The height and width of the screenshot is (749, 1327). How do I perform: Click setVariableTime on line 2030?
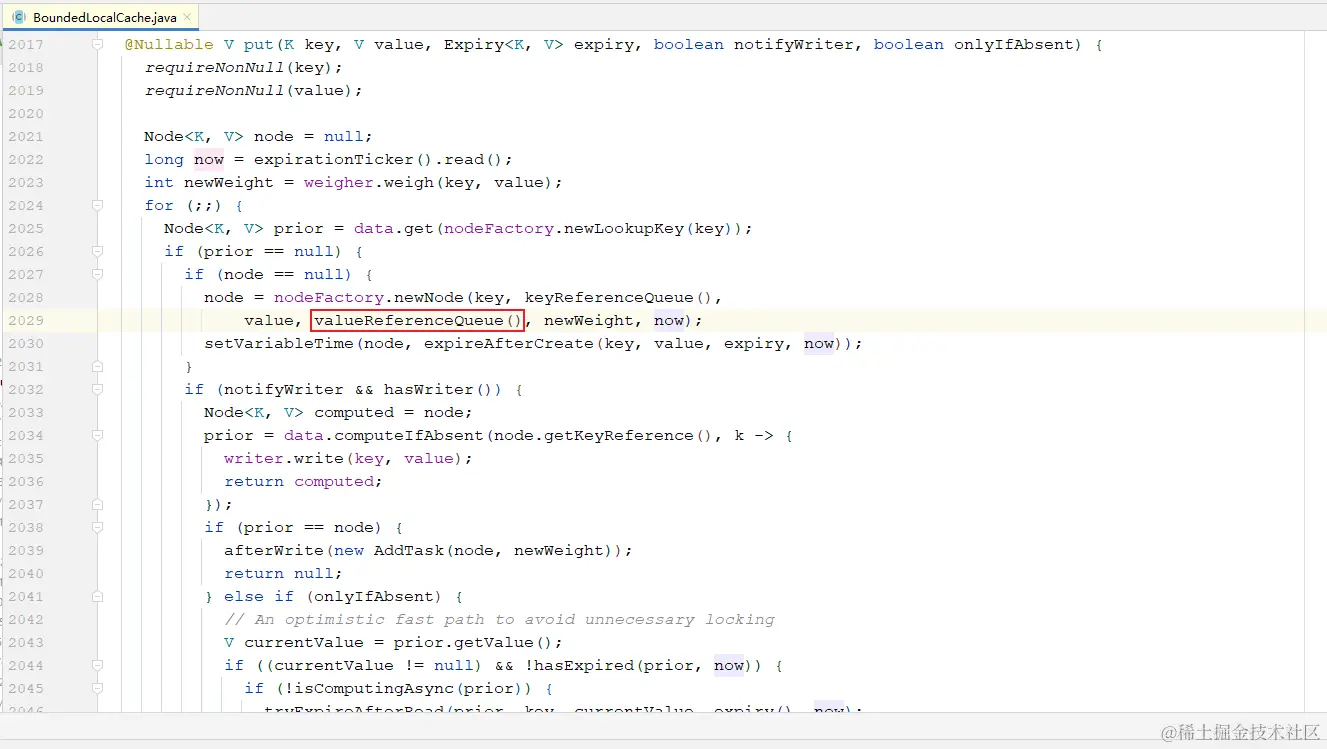[279, 343]
